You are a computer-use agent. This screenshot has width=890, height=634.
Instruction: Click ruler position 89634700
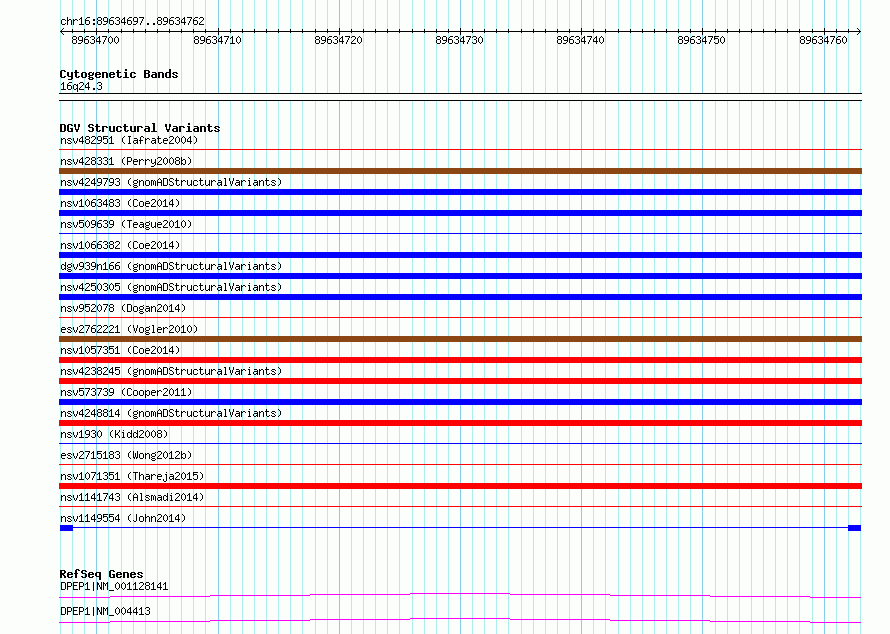coord(95,40)
